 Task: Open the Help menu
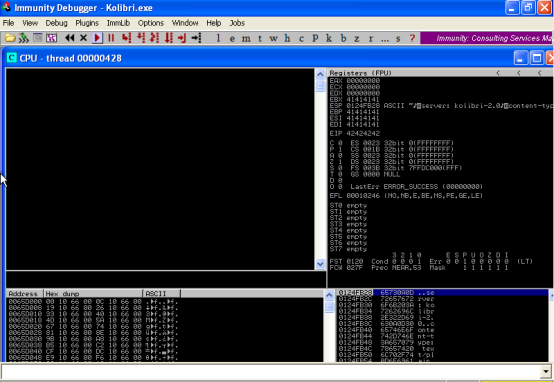pos(214,23)
